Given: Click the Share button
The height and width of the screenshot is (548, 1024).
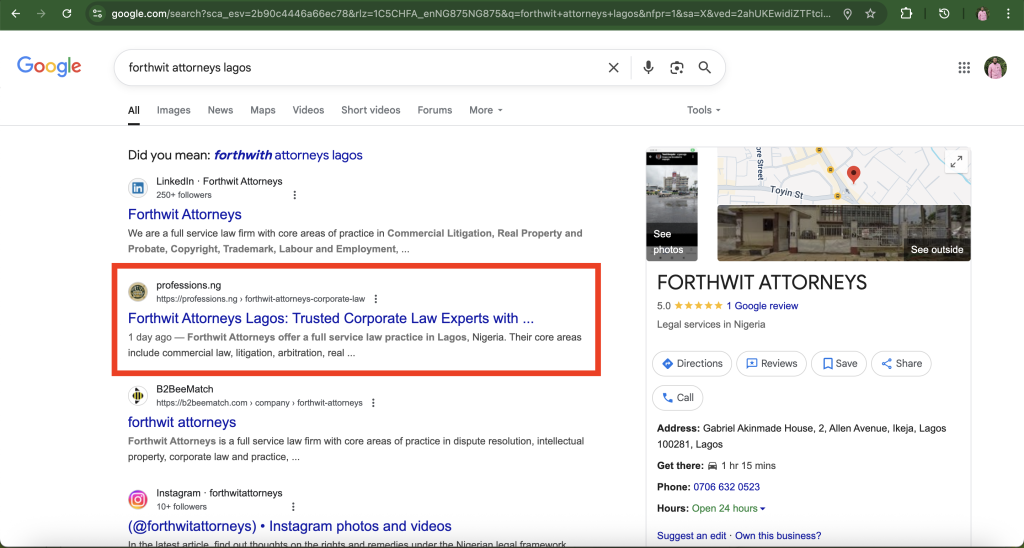Looking at the screenshot, I should click(901, 364).
